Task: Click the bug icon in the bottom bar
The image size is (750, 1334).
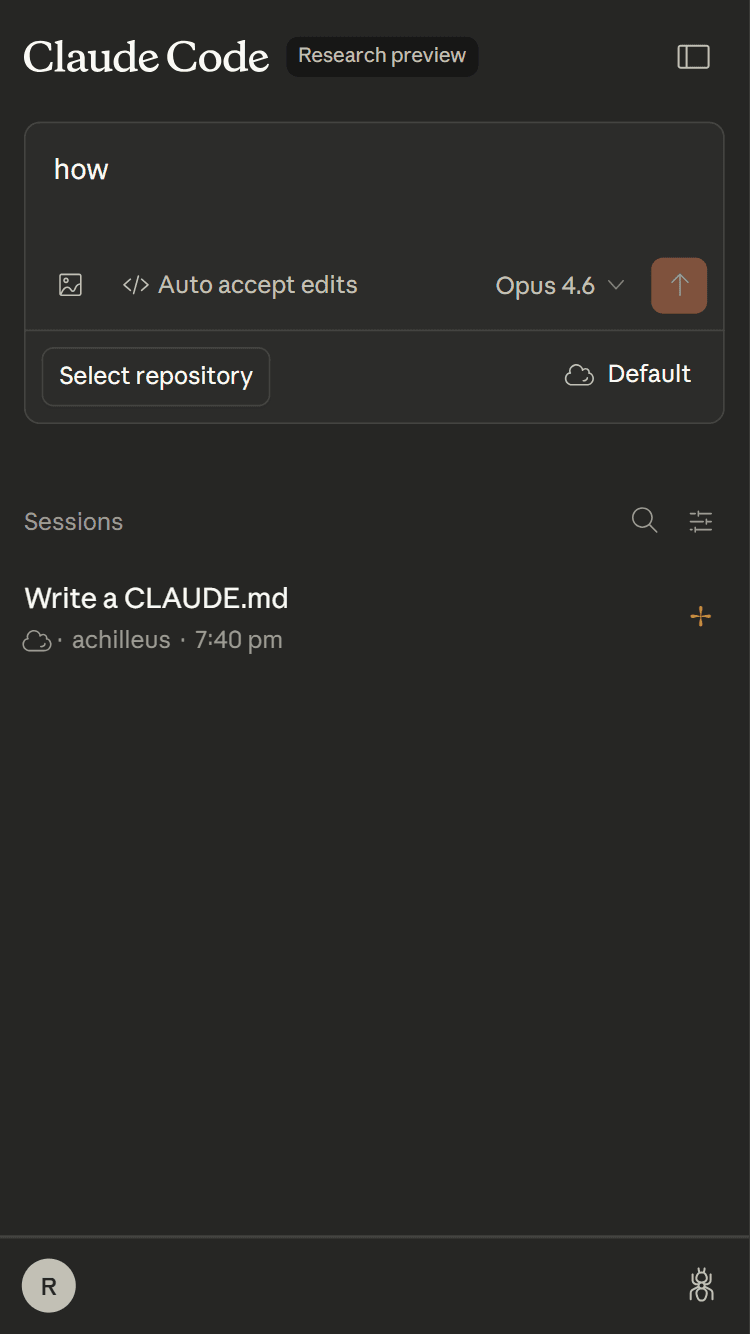Action: click(702, 1285)
